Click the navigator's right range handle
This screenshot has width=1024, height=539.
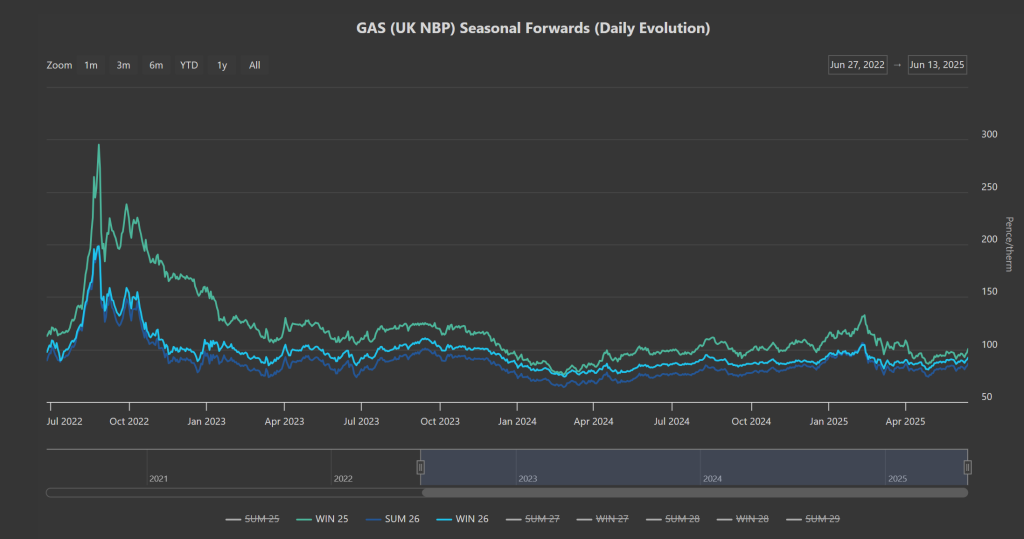point(967,467)
